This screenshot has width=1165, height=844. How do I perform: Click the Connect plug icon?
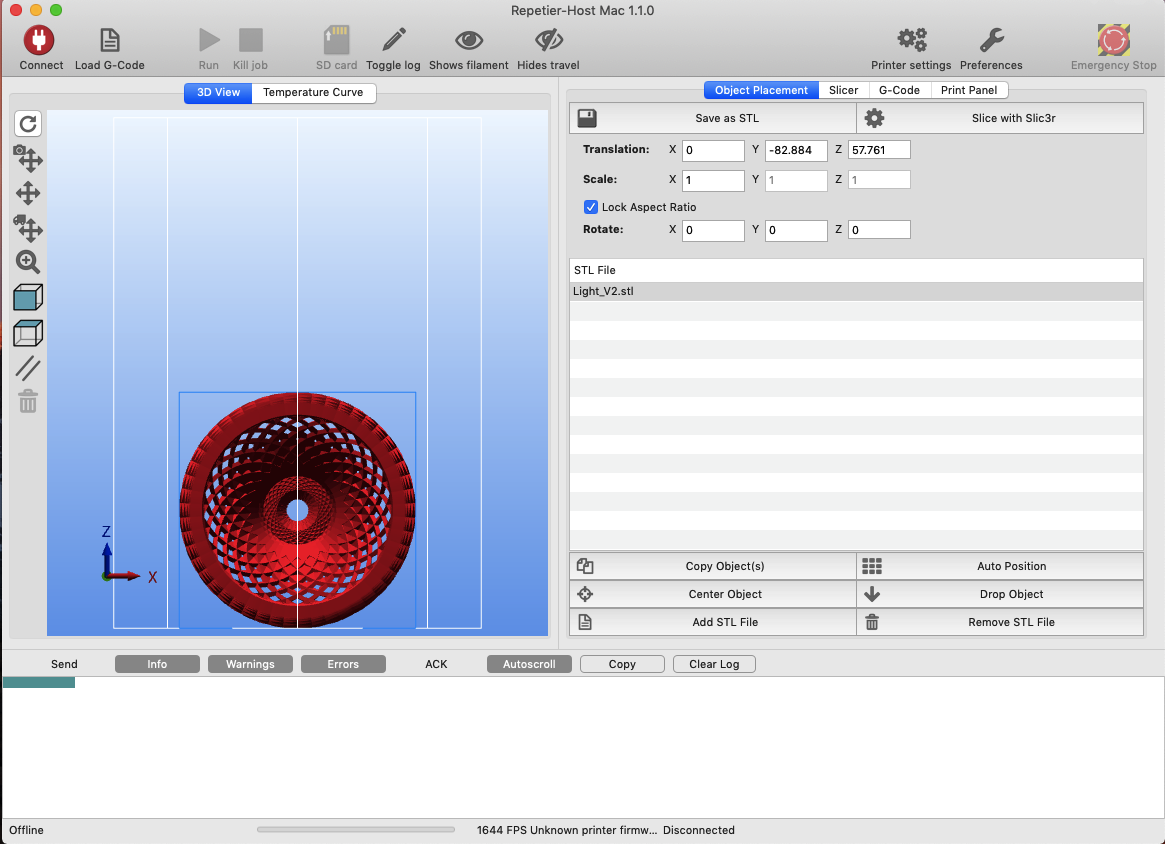39,40
